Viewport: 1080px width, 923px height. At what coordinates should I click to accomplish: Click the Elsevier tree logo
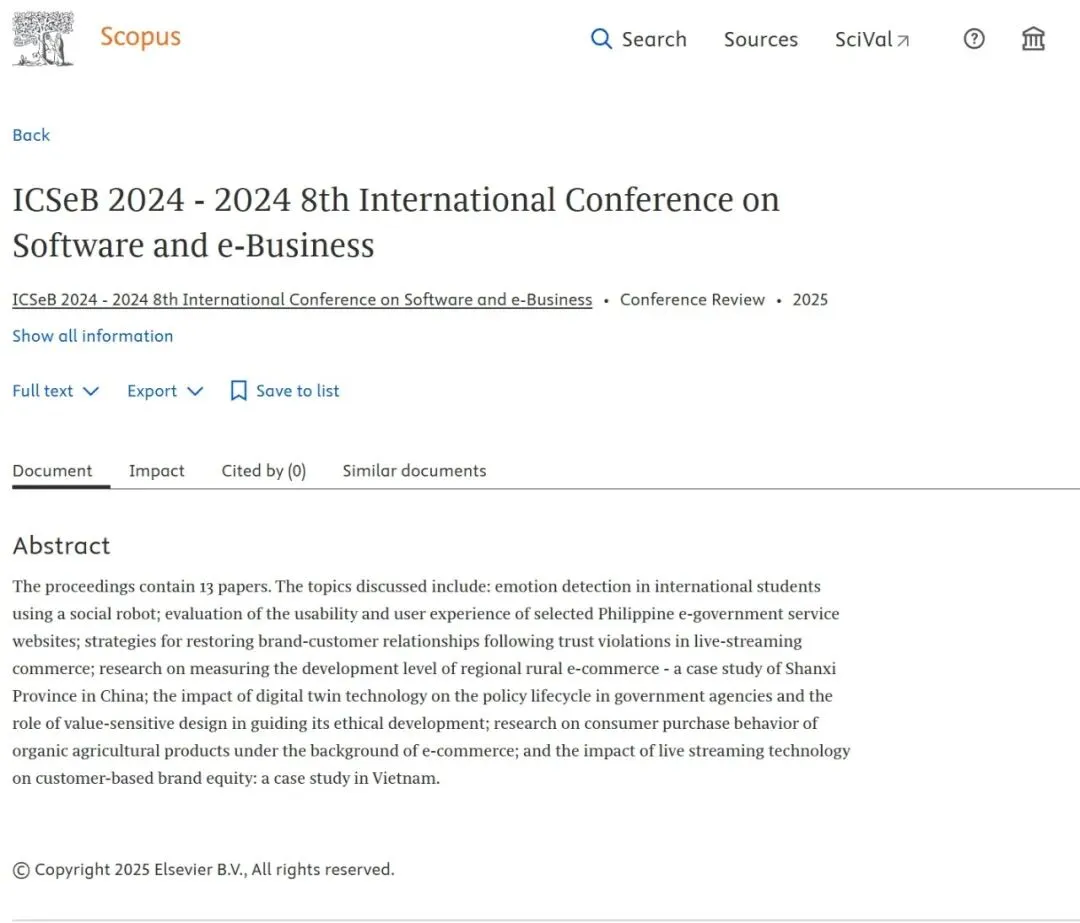click(x=43, y=39)
